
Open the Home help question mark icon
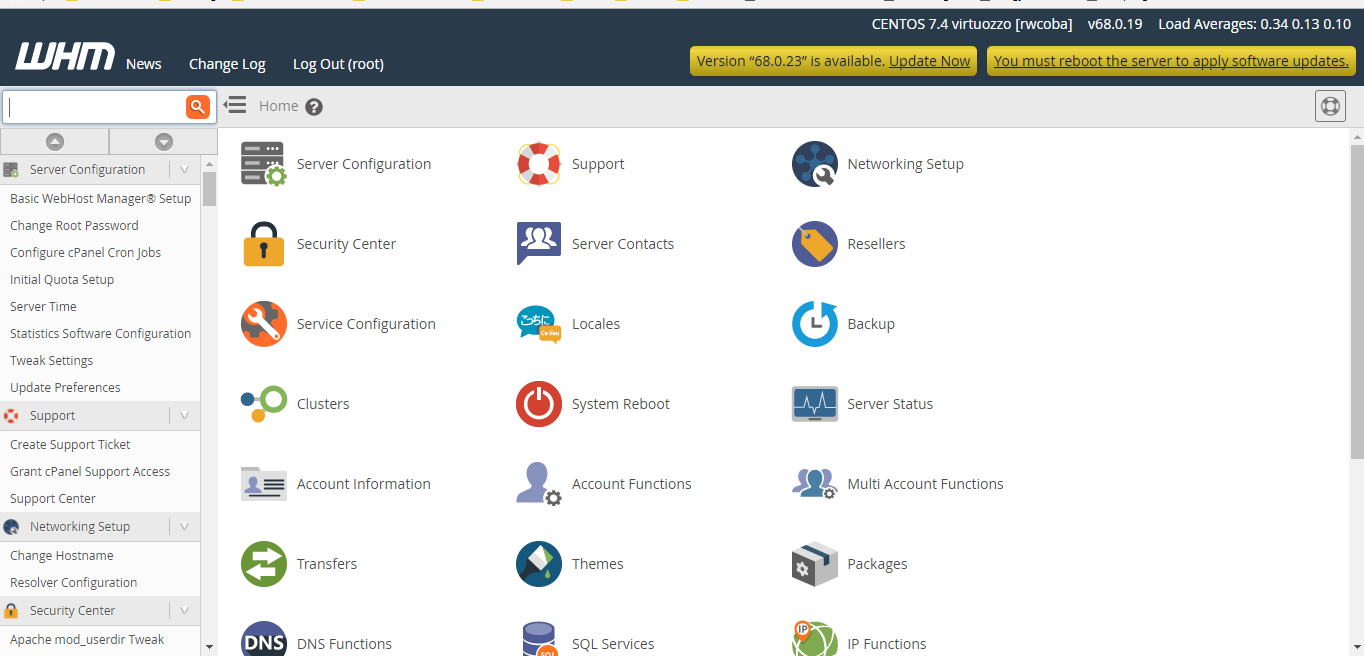[314, 107]
